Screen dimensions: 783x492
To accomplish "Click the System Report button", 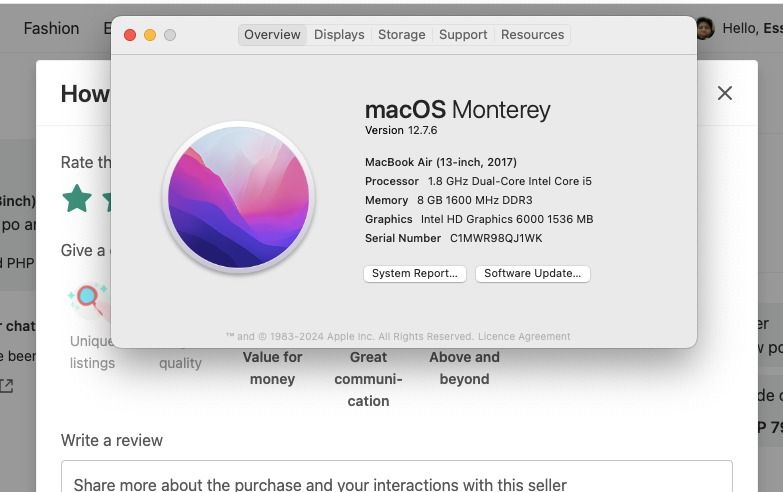I will click(414, 273).
